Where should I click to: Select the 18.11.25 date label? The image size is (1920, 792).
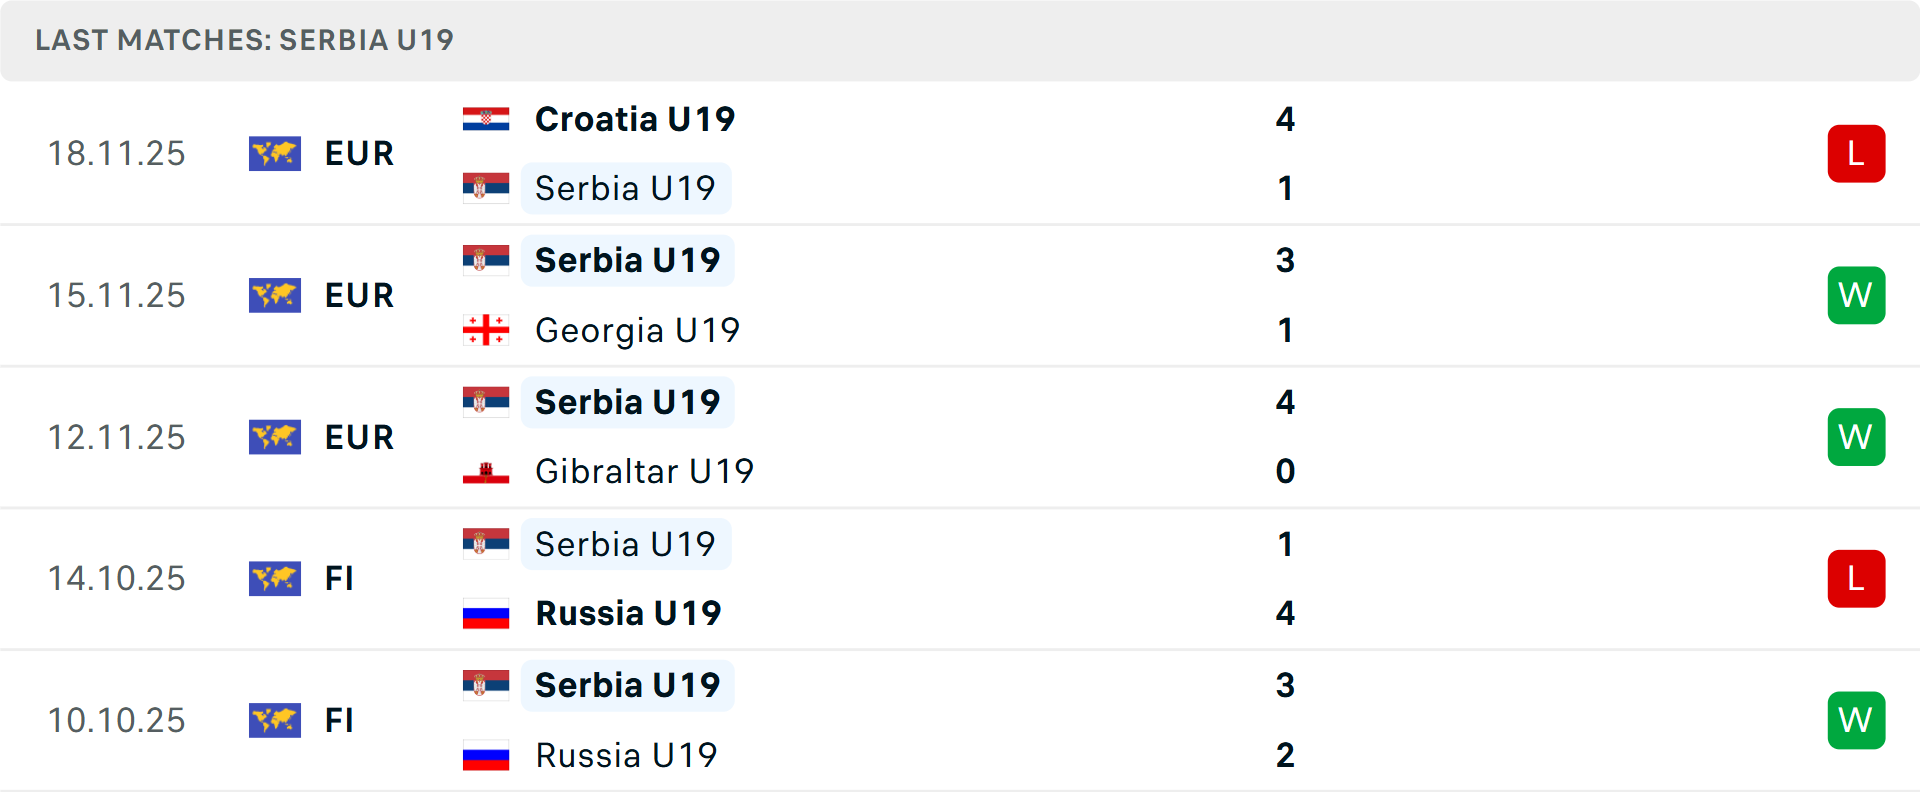point(116,153)
